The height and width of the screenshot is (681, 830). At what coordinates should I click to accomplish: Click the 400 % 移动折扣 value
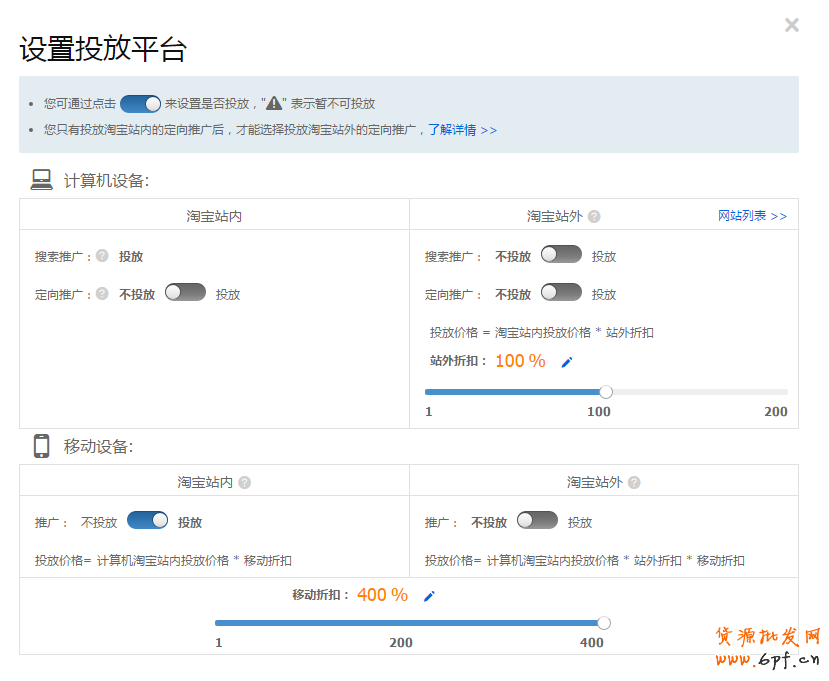click(382, 595)
